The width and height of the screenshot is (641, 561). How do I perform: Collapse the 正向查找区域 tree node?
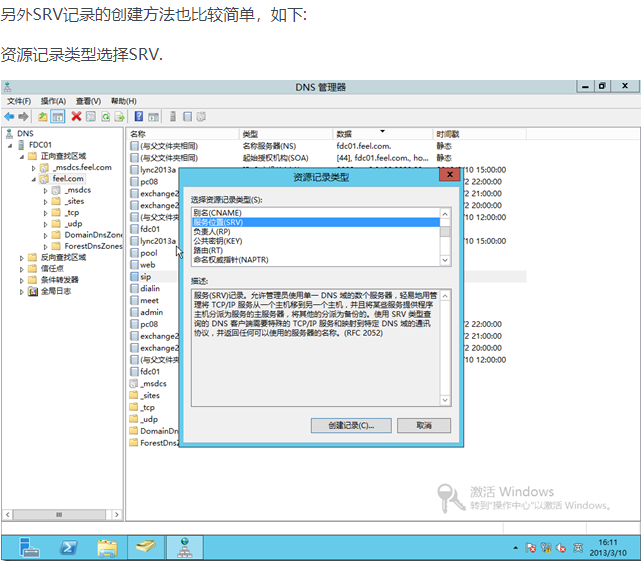pyautogui.click(x=22, y=156)
